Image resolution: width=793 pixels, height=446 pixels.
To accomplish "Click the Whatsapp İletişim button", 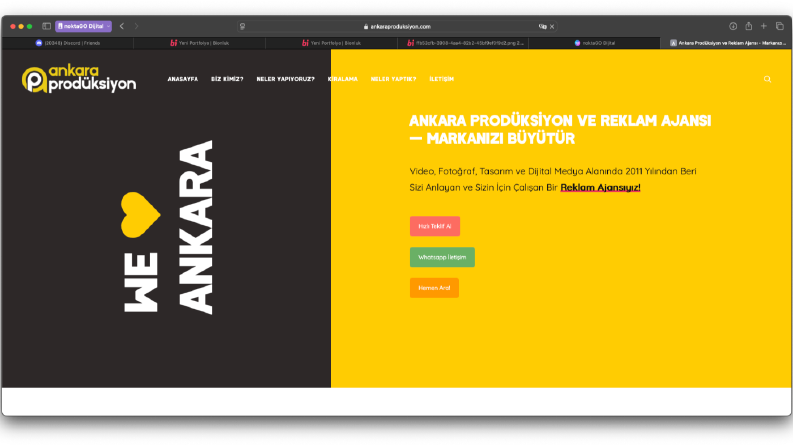I will pos(442,257).
